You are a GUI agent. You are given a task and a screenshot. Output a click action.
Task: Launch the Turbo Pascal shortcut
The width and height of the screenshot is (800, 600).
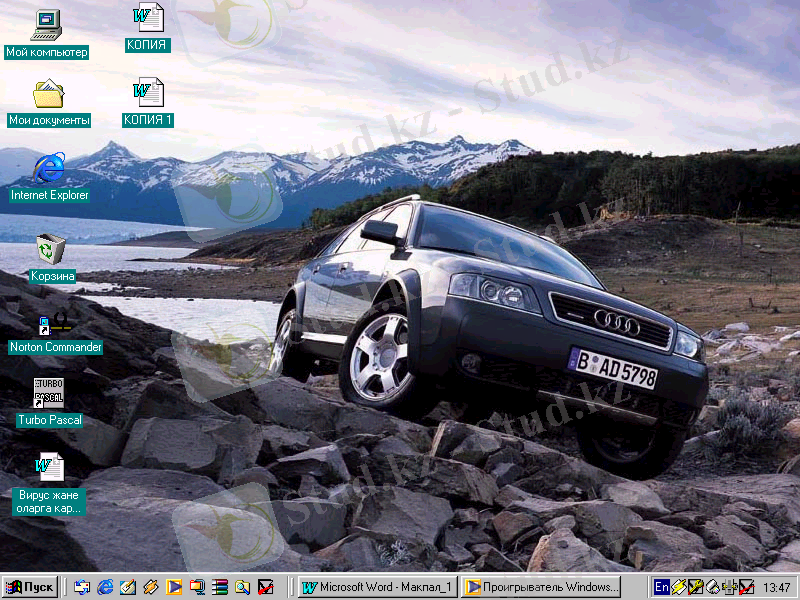tap(48, 393)
